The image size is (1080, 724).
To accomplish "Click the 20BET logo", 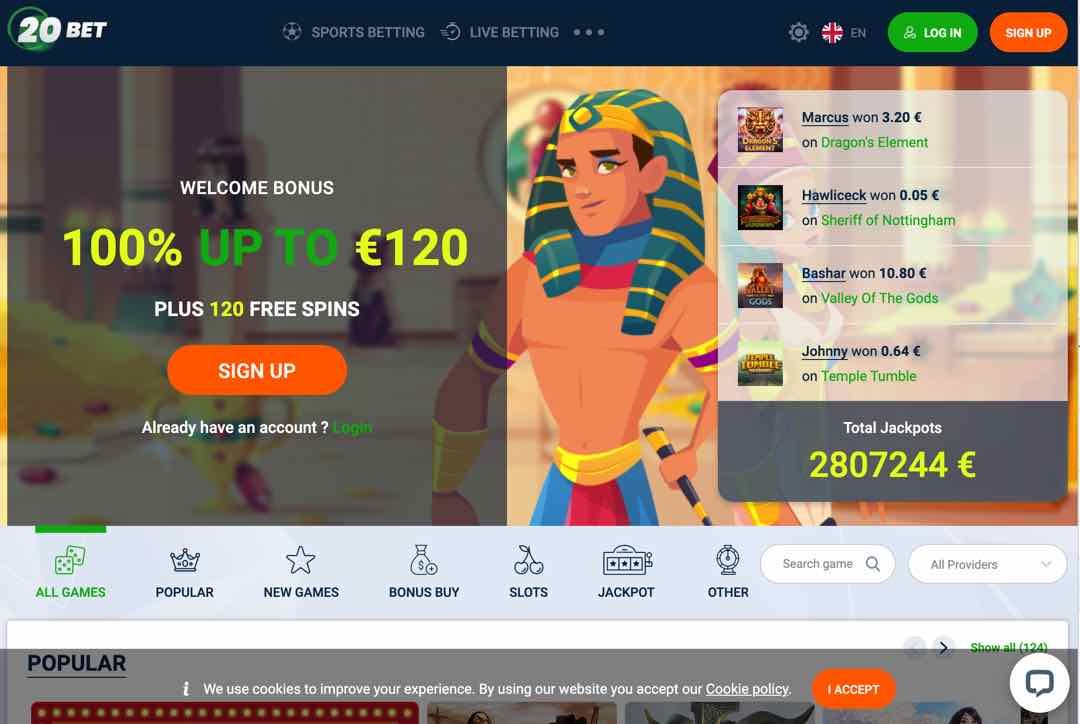I will coord(58,30).
